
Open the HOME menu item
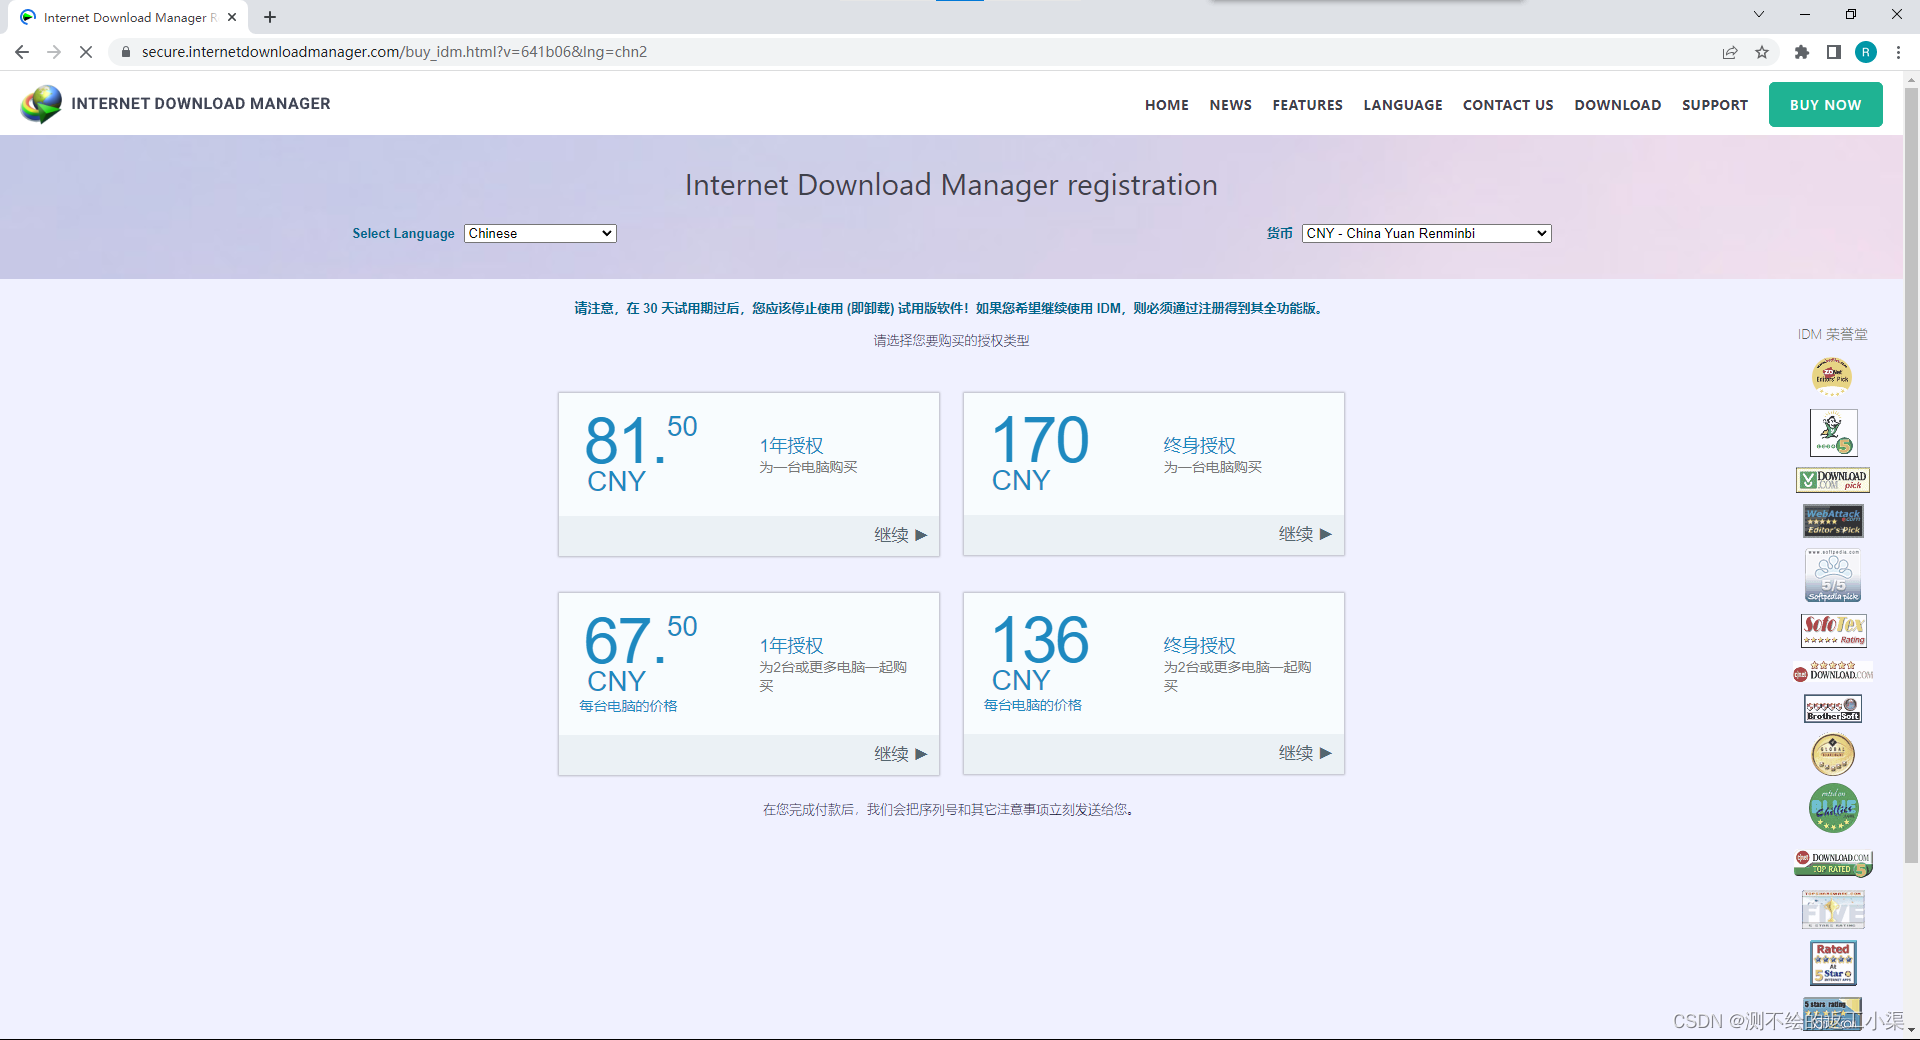[x=1166, y=105]
